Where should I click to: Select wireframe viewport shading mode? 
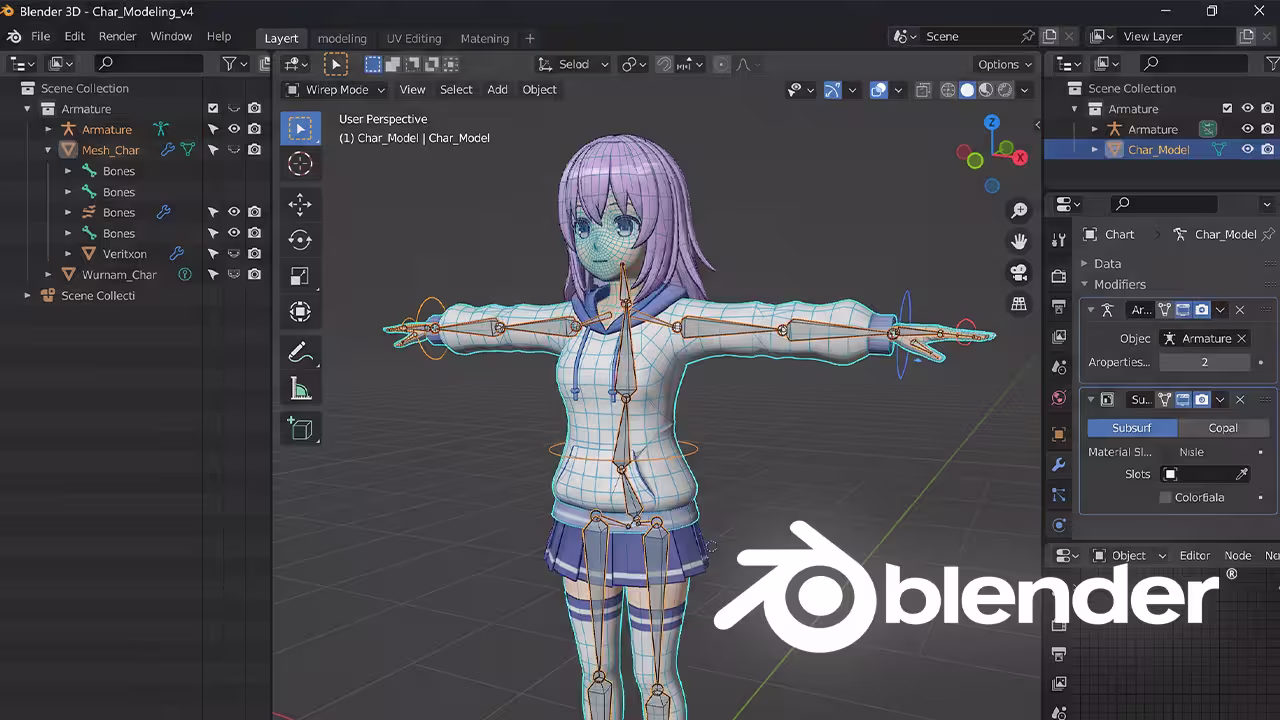tap(948, 90)
